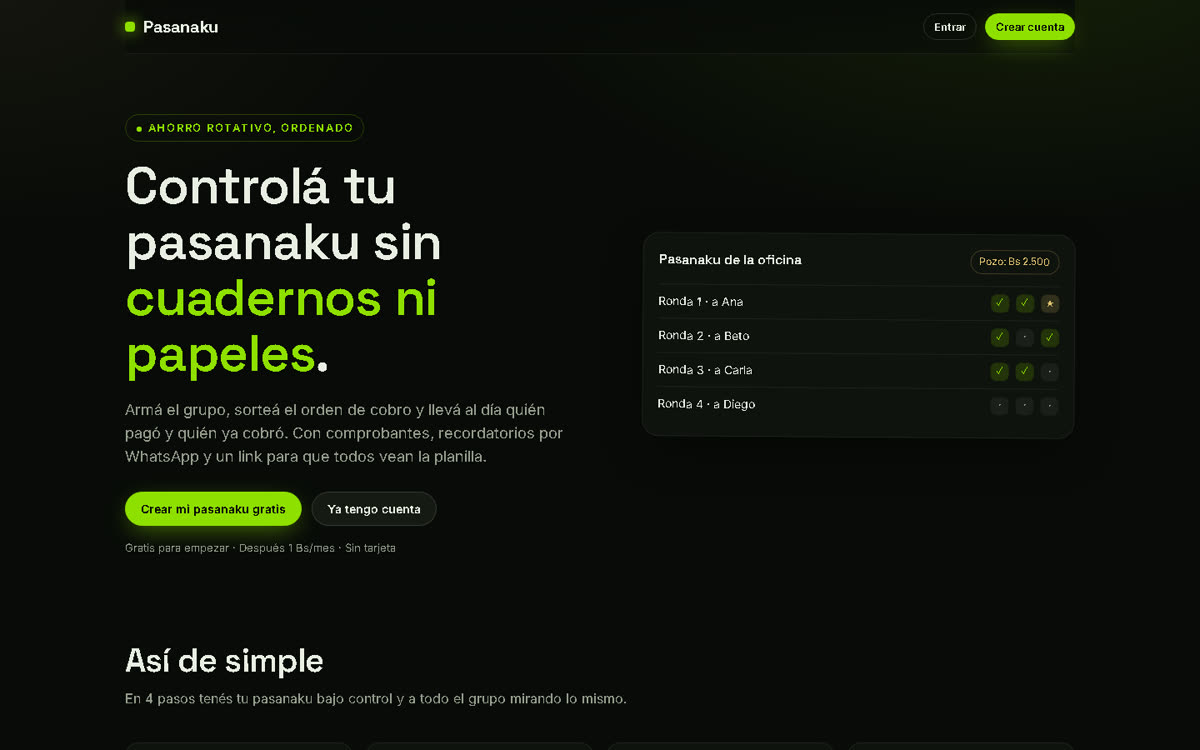1200x750 pixels.
Task: Click the star icon in Ronda 1 row
Action: pyautogui.click(x=1049, y=303)
